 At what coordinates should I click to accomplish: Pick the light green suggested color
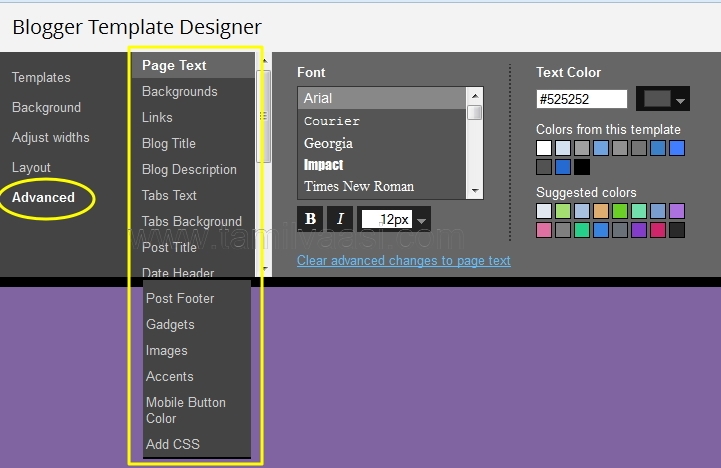(x=563, y=211)
